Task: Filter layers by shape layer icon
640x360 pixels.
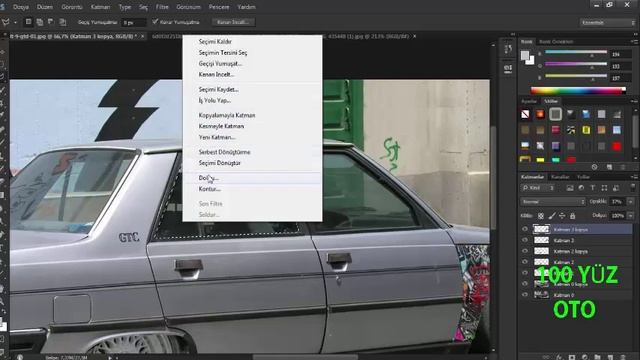Action: coord(604,188)
